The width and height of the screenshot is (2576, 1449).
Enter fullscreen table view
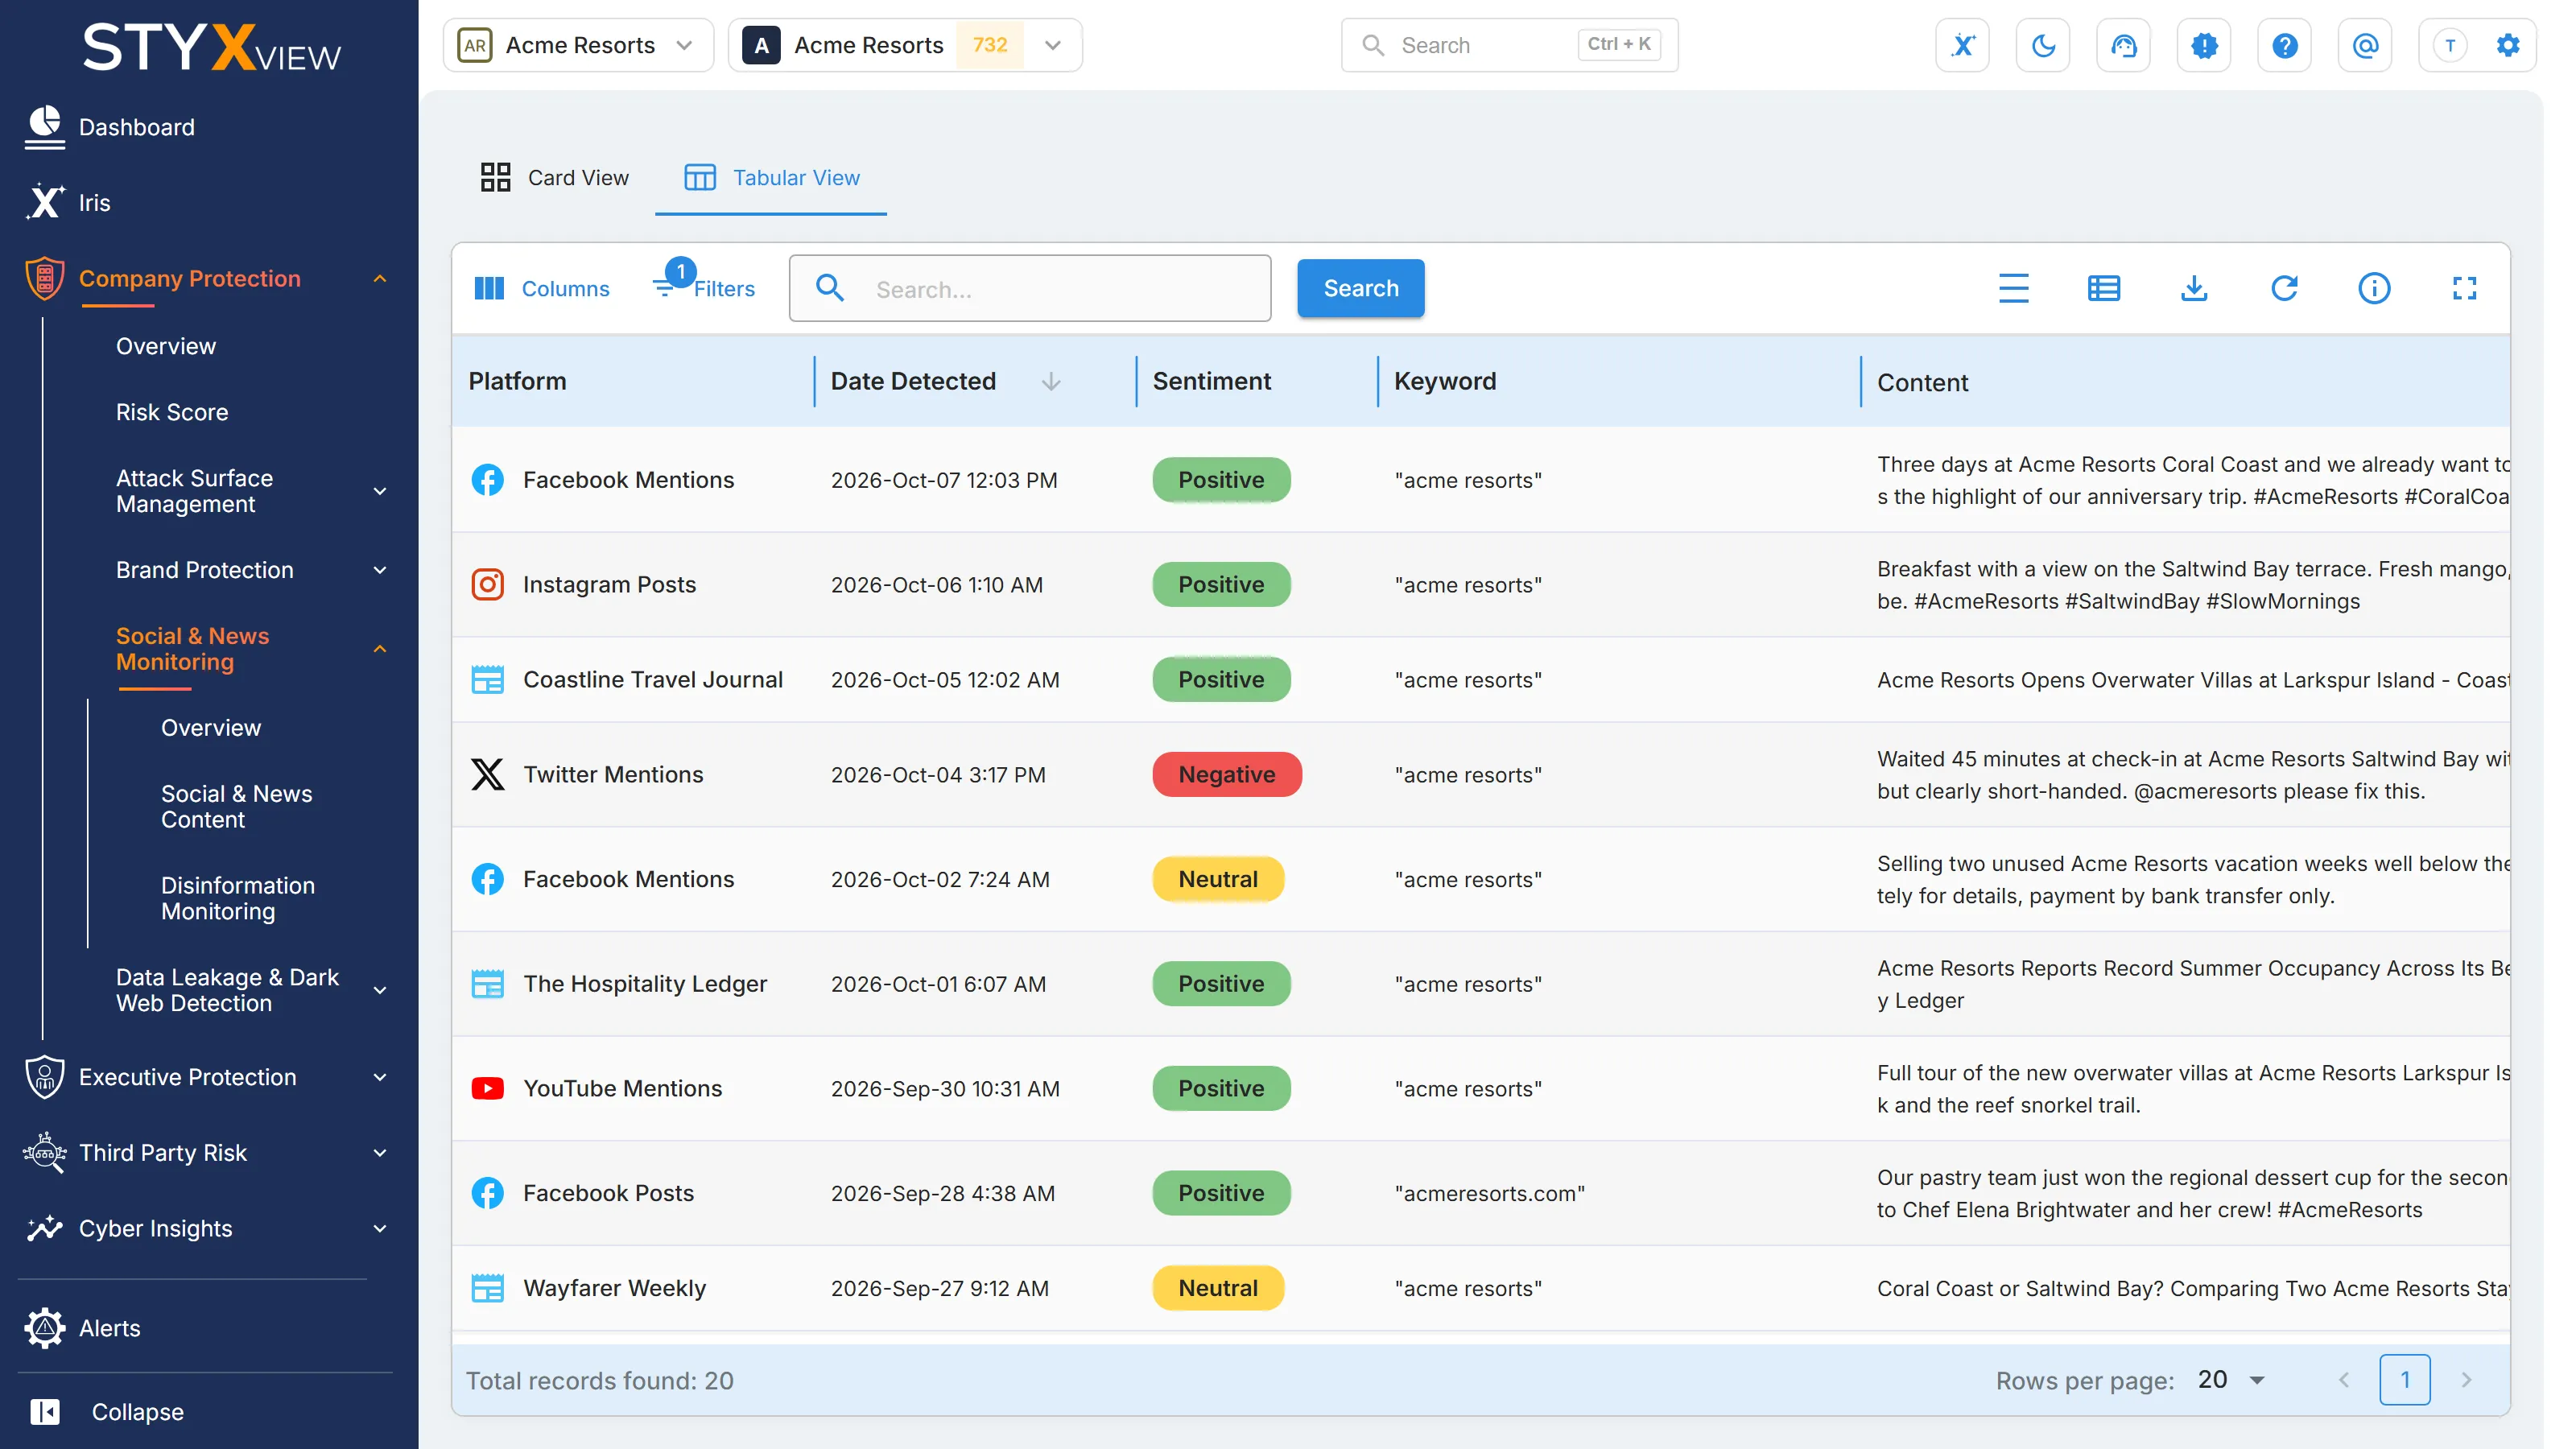tap(2464, 288)
